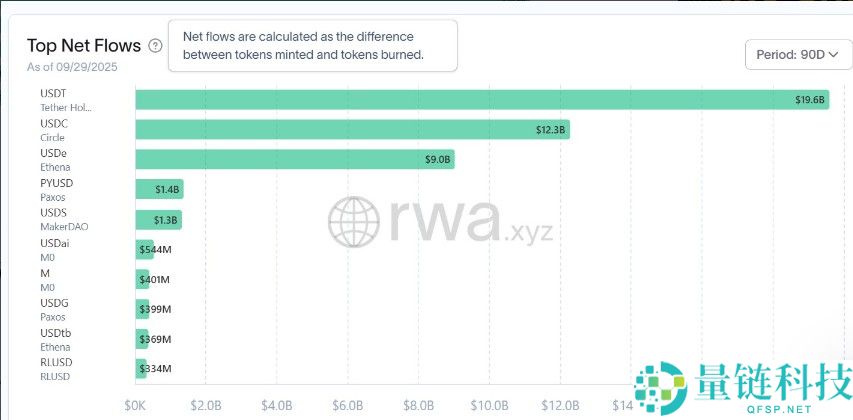Open the Period 90D dropdown
The image size is (853, 420).
798,54
